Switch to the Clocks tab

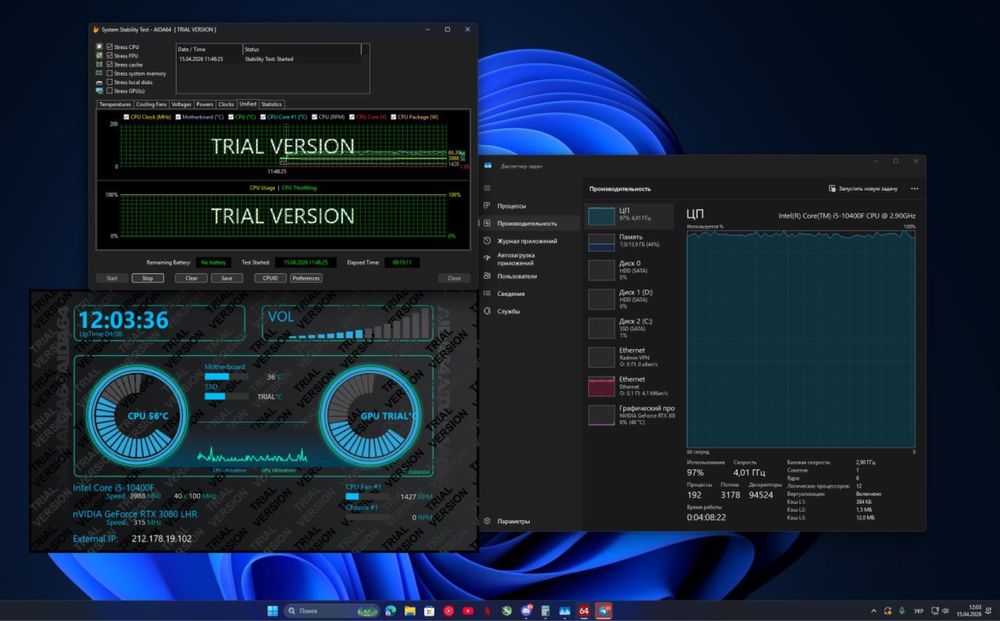[226, 104]
